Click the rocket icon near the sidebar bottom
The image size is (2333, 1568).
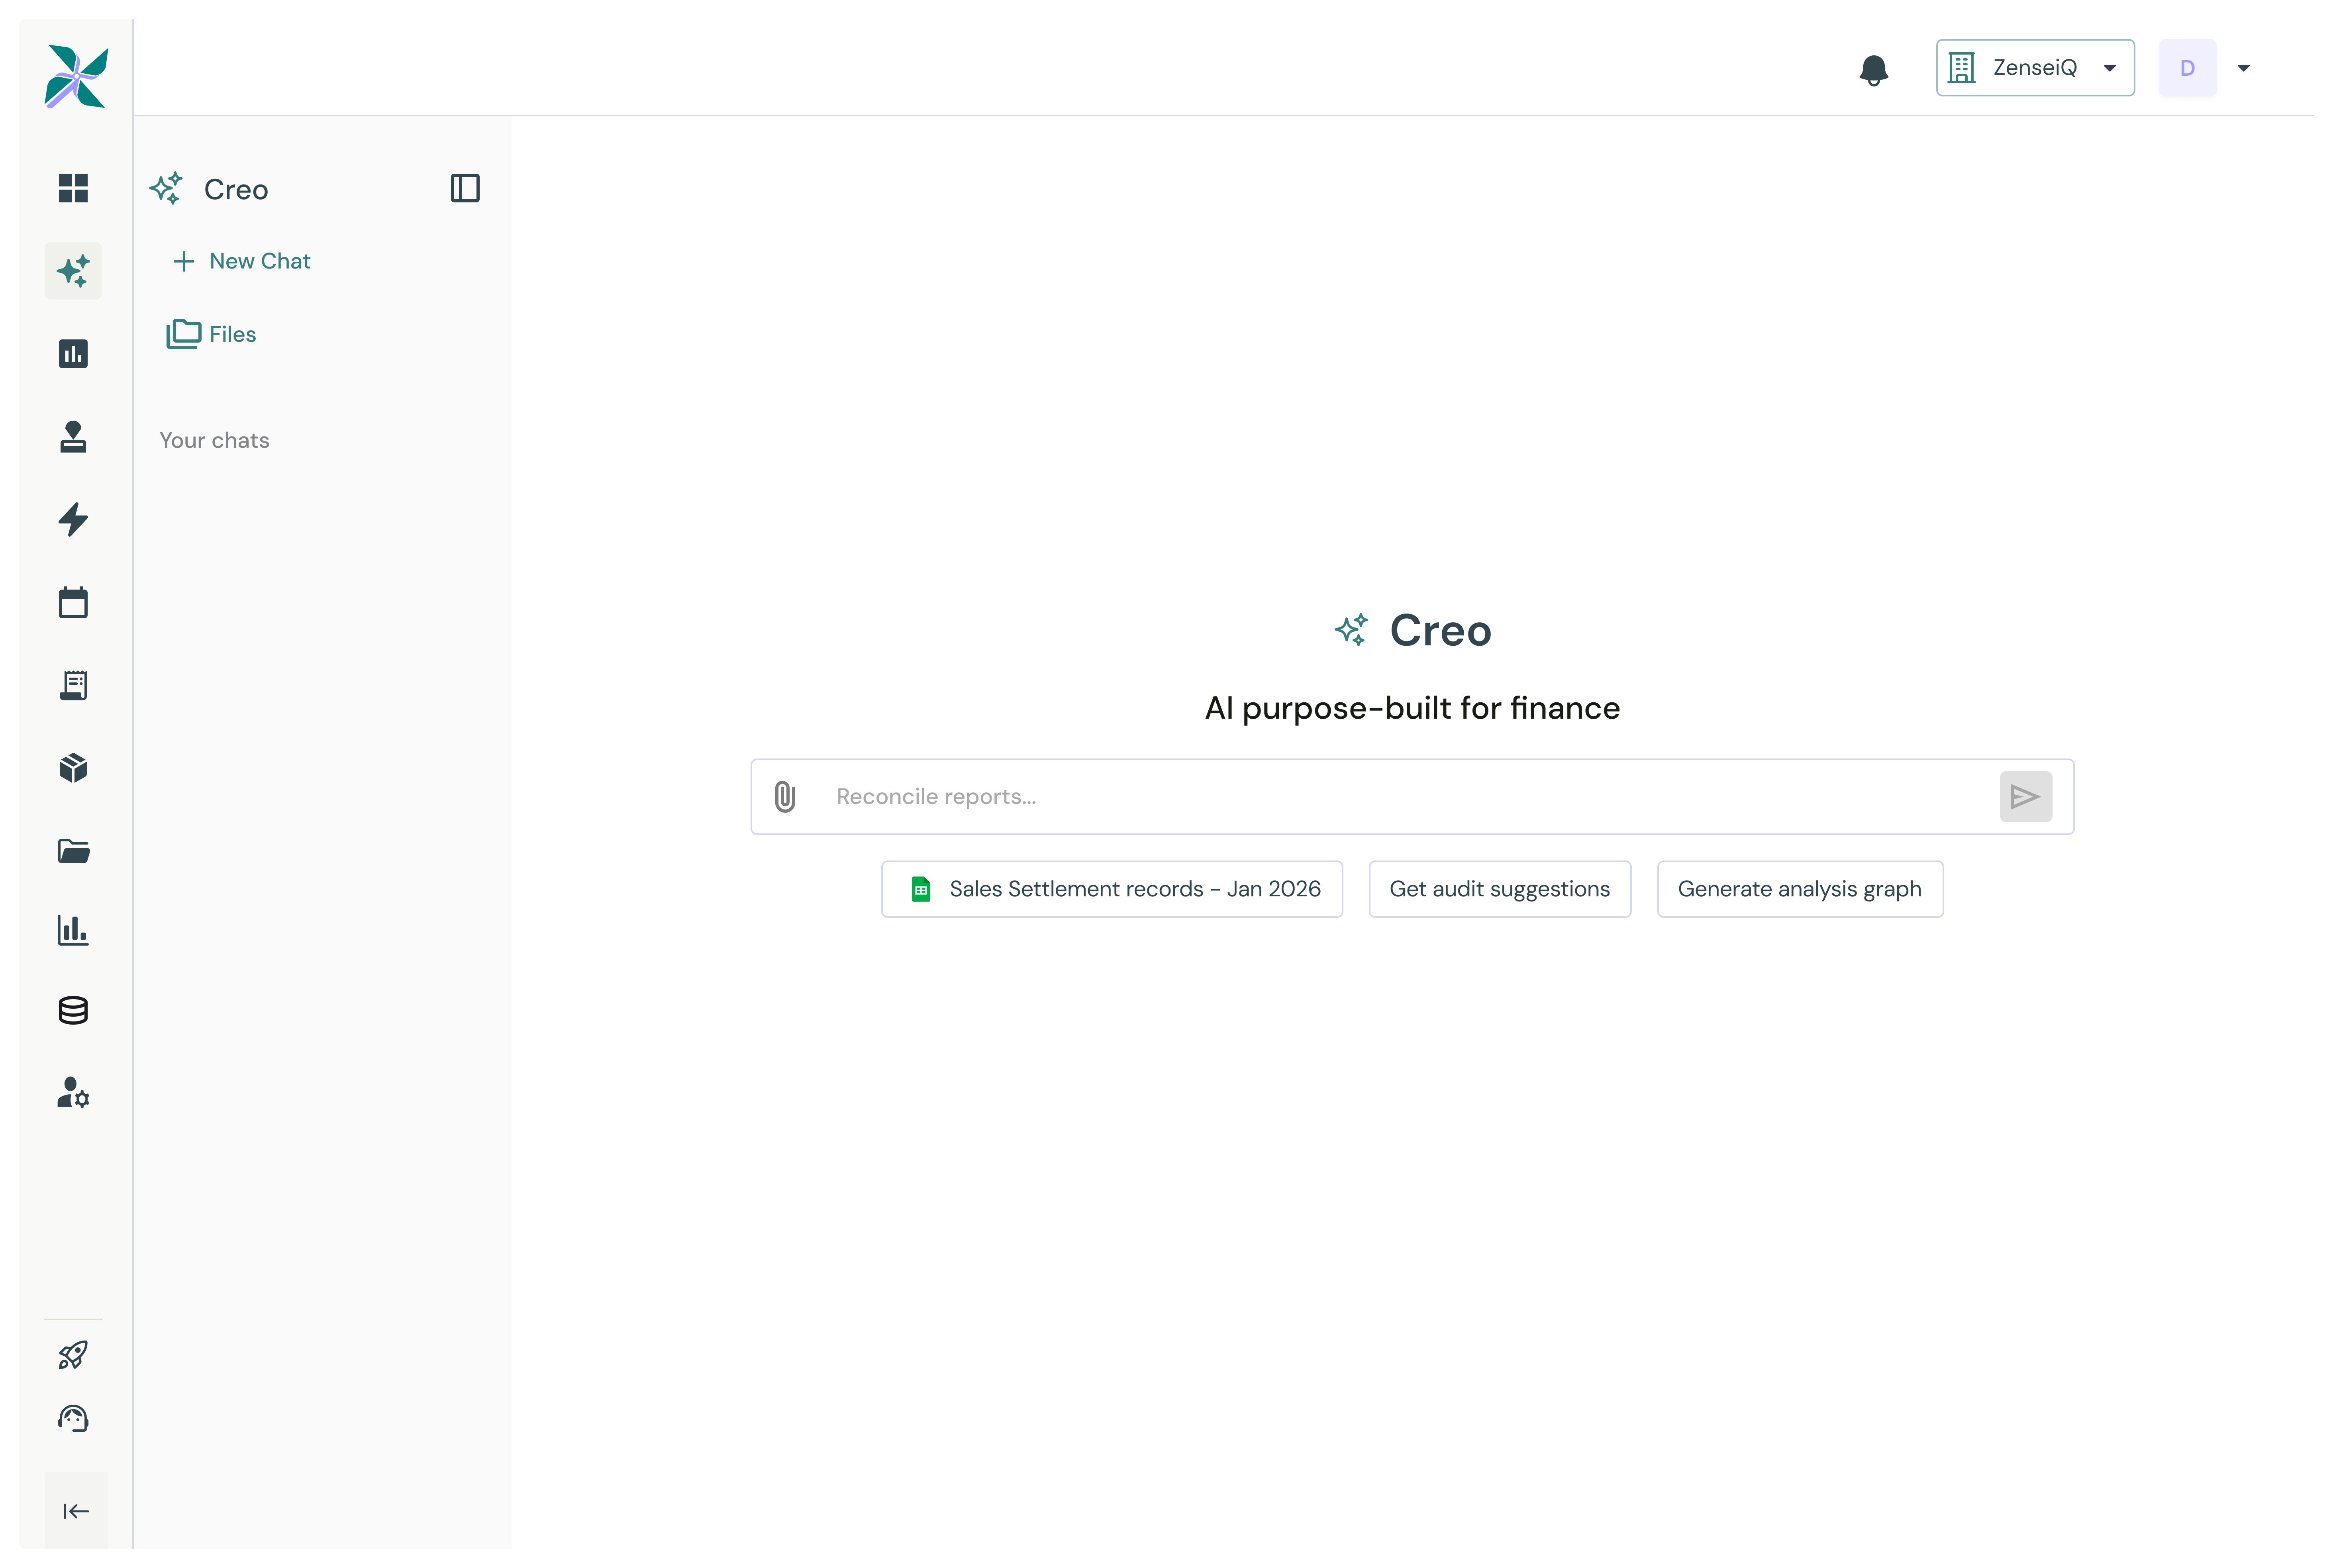click(x=73, y=1354)
